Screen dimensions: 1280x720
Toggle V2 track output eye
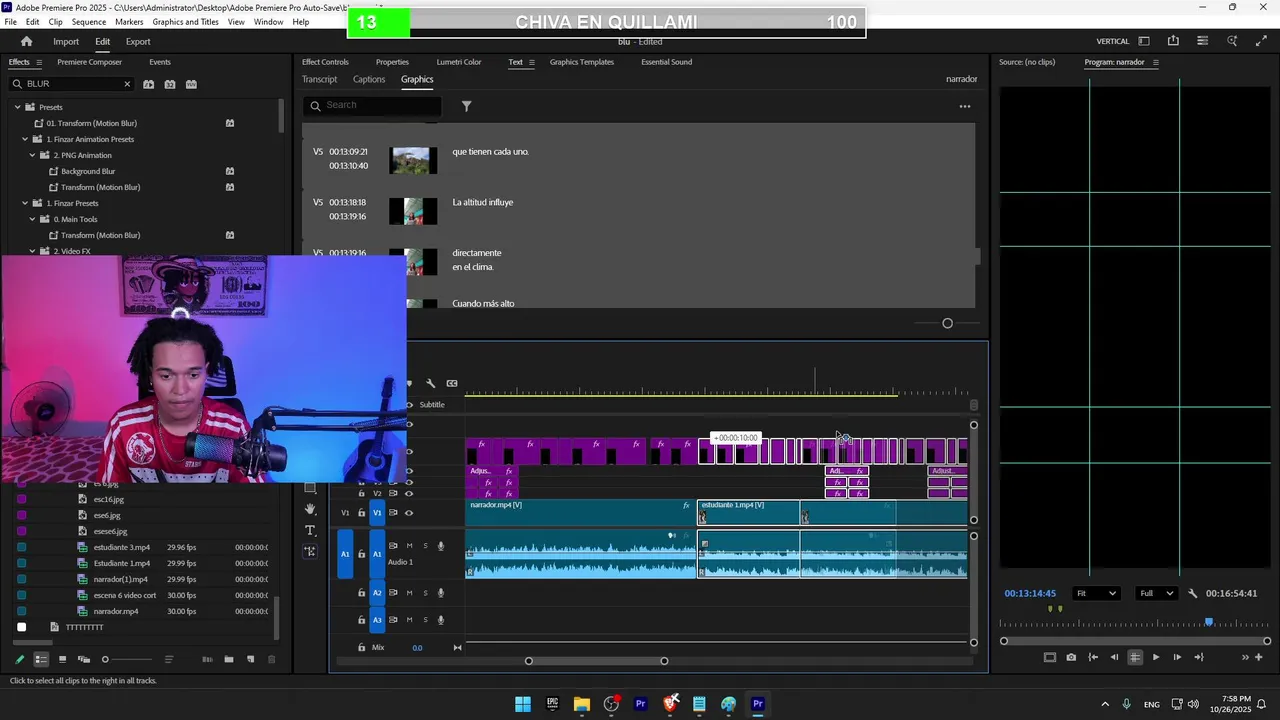click(408, 493)
